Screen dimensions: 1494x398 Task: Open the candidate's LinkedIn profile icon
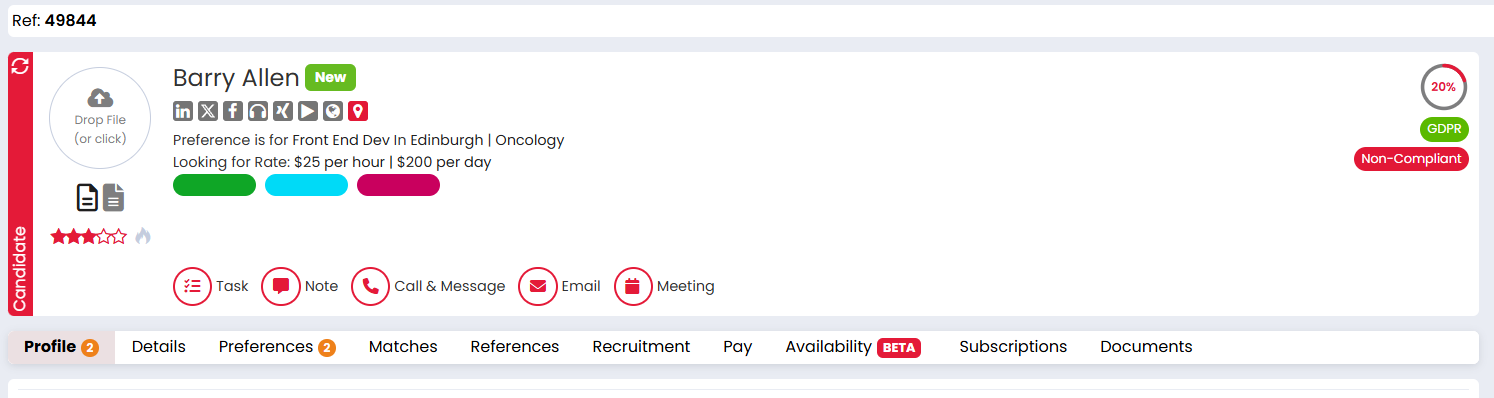pyautogui.click(x=183, y=111)
